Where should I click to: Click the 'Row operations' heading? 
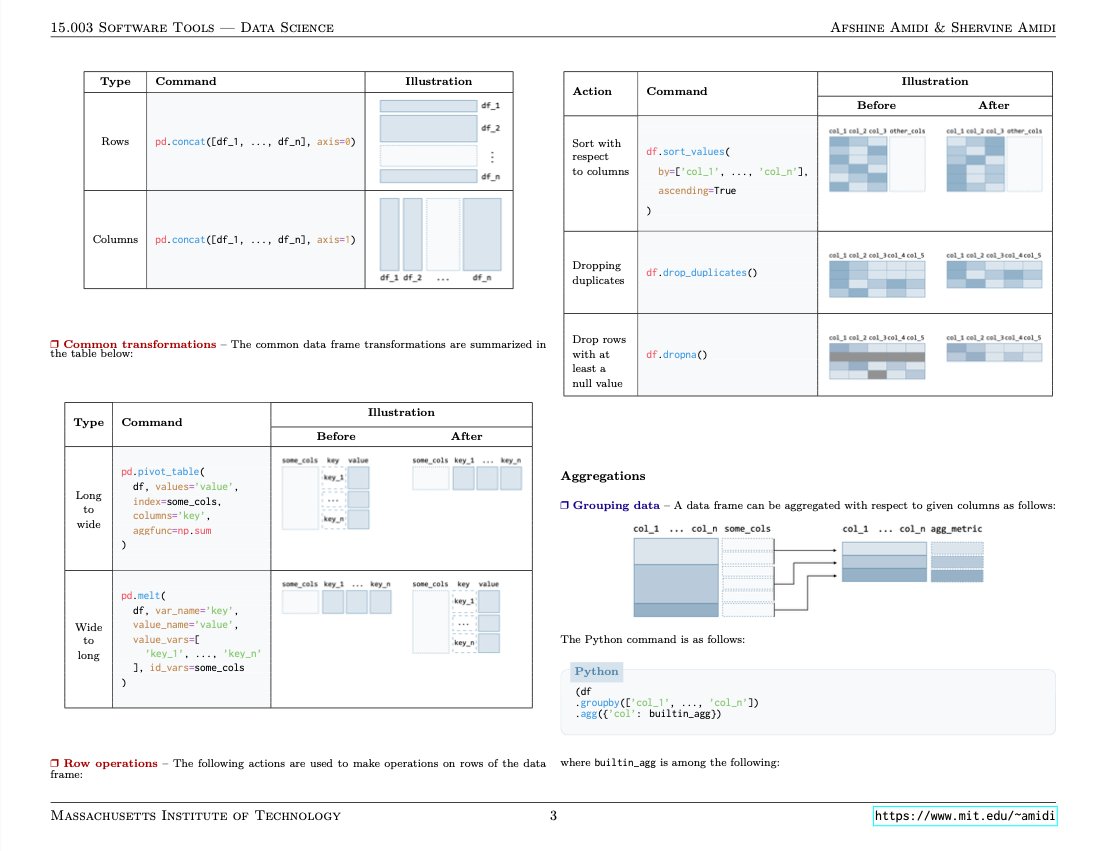(x=111, y=764)
